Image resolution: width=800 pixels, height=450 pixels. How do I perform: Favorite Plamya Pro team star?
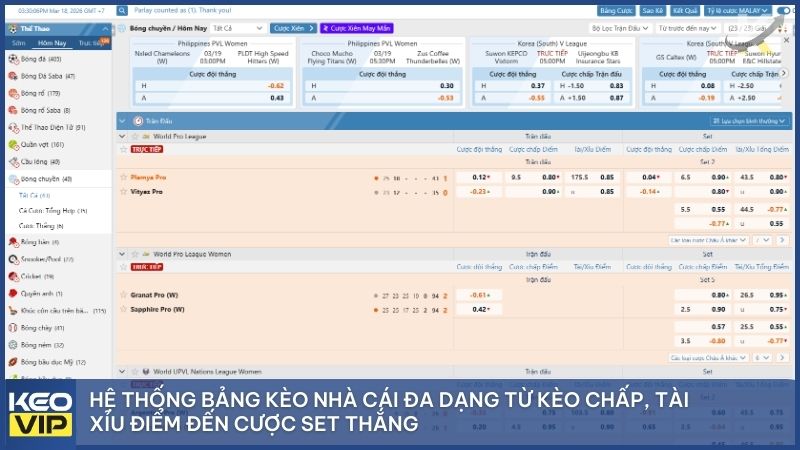pos(123,177)
